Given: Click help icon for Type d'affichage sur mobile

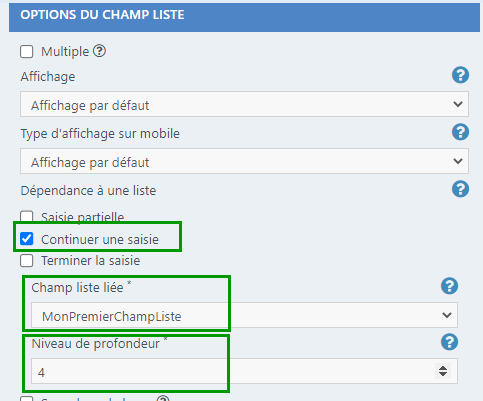Looking at the screenshot, I should 460,132.
